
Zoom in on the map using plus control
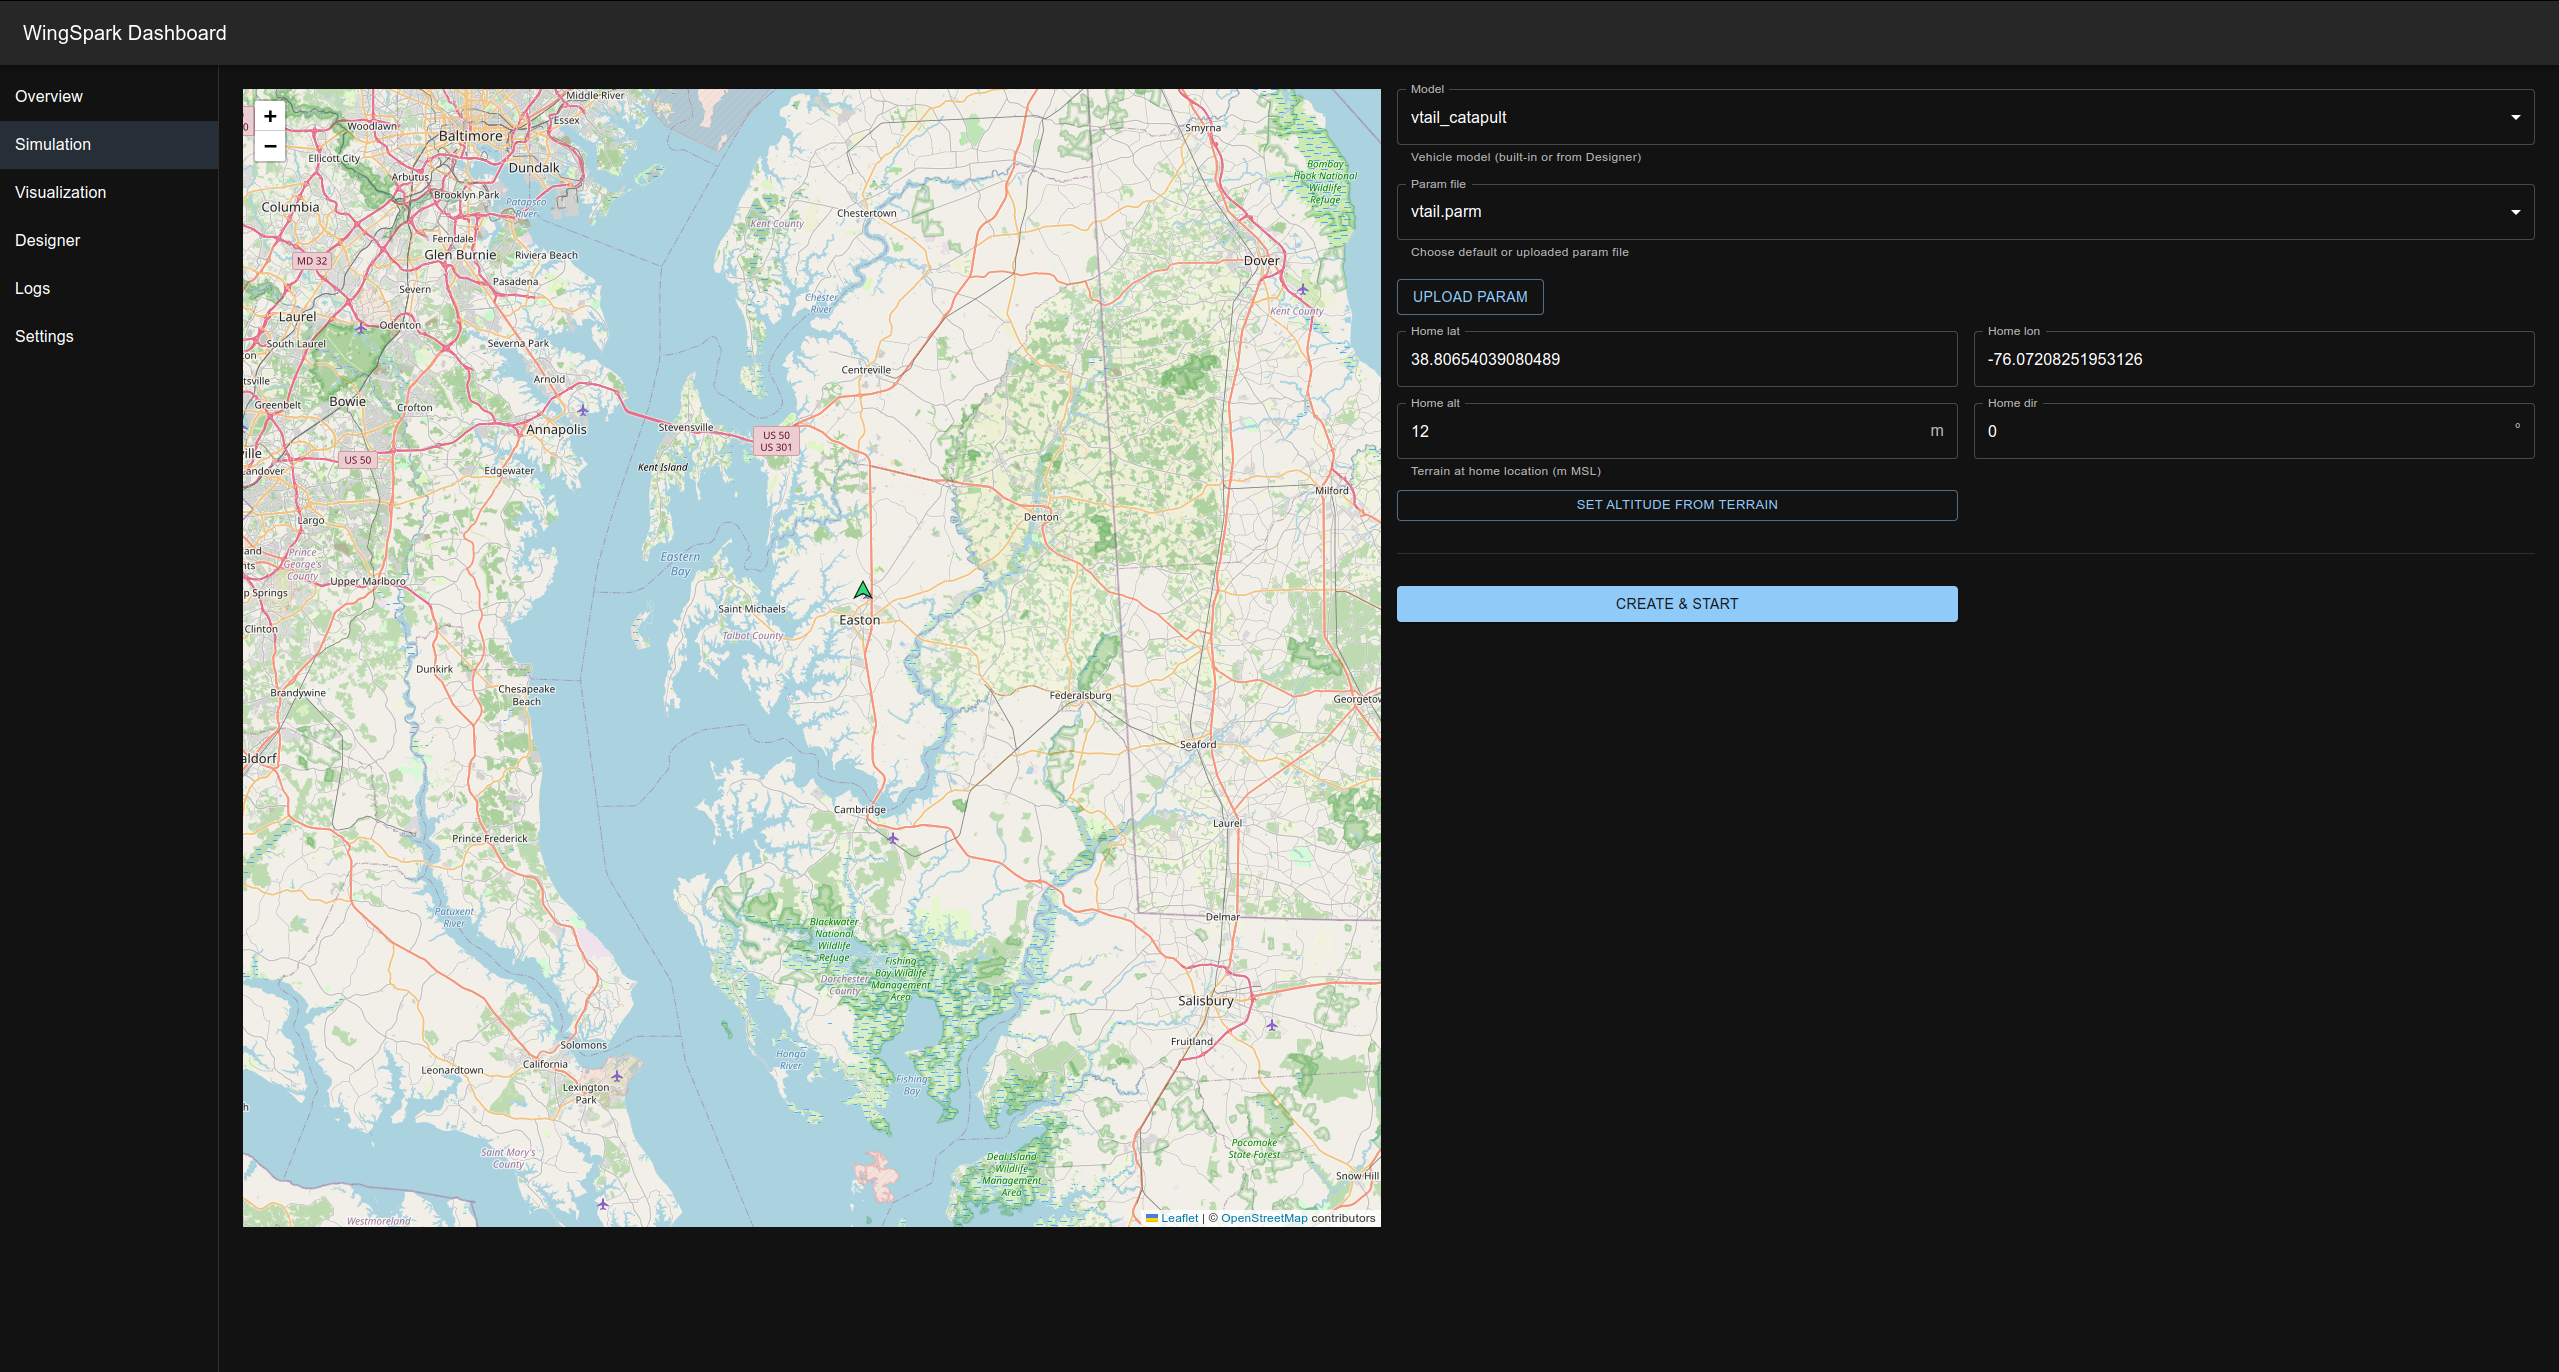click(269, 115)
